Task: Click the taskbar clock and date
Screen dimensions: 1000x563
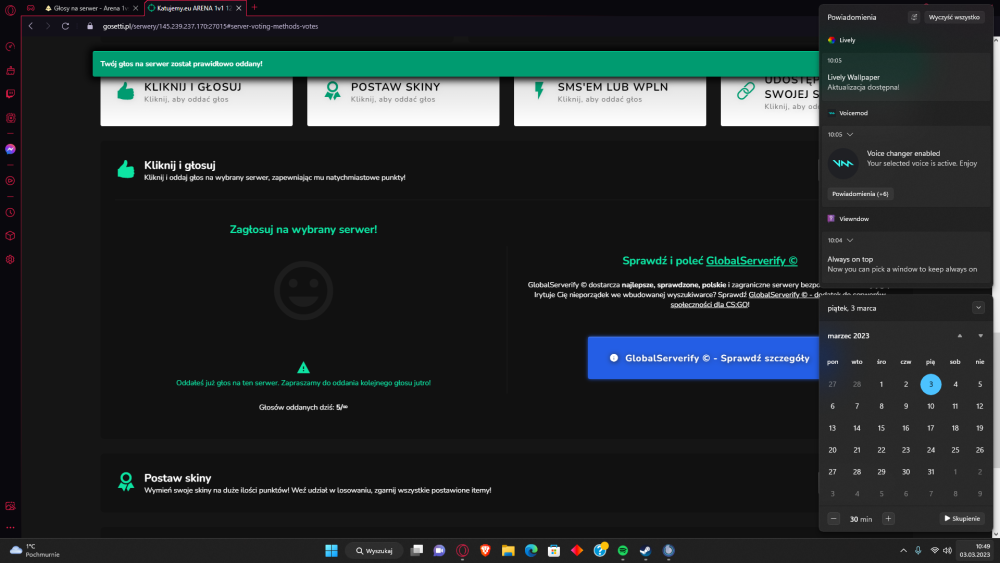Action: pos(975,550)
